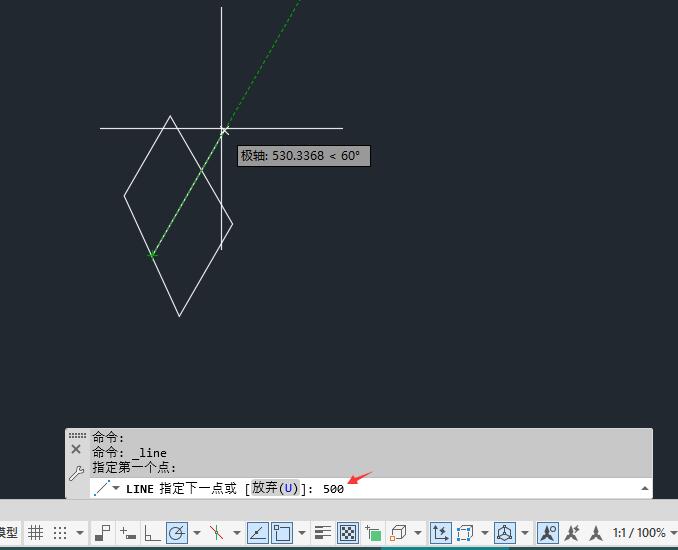Toggle infer constraints icon

(x=102, y=533)
